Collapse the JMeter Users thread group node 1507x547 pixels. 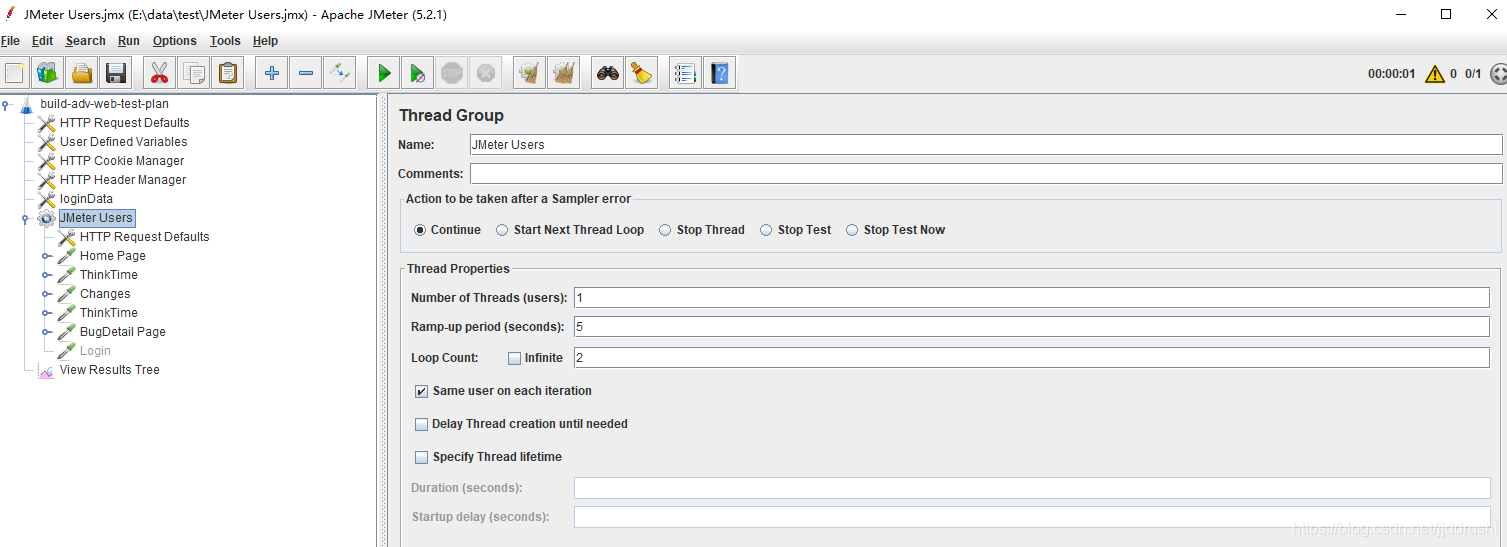[x=25, y=218]
